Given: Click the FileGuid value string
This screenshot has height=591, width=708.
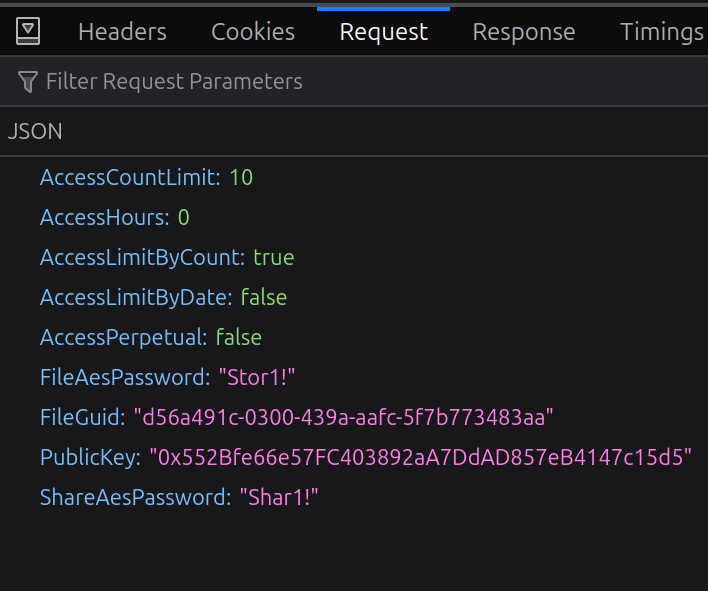Looking at the screenshot, I should click(343, 417).
